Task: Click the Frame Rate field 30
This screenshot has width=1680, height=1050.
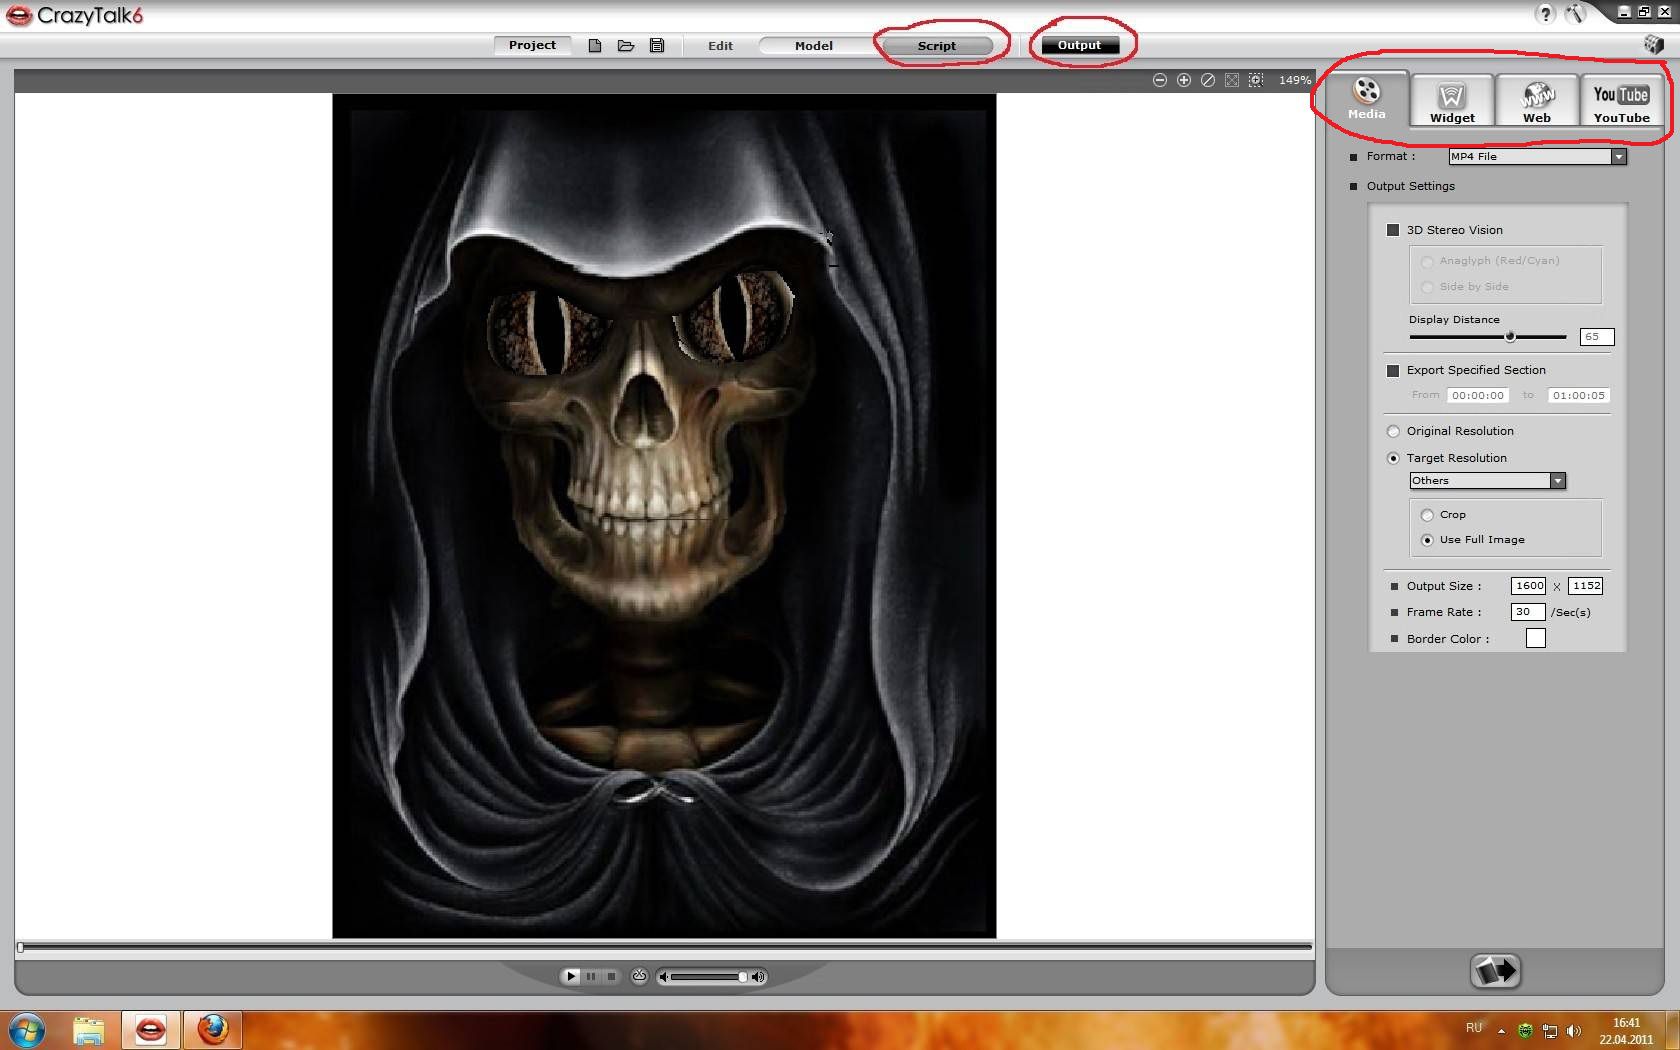Action: pyautogui.click(x=1527, y=612)
